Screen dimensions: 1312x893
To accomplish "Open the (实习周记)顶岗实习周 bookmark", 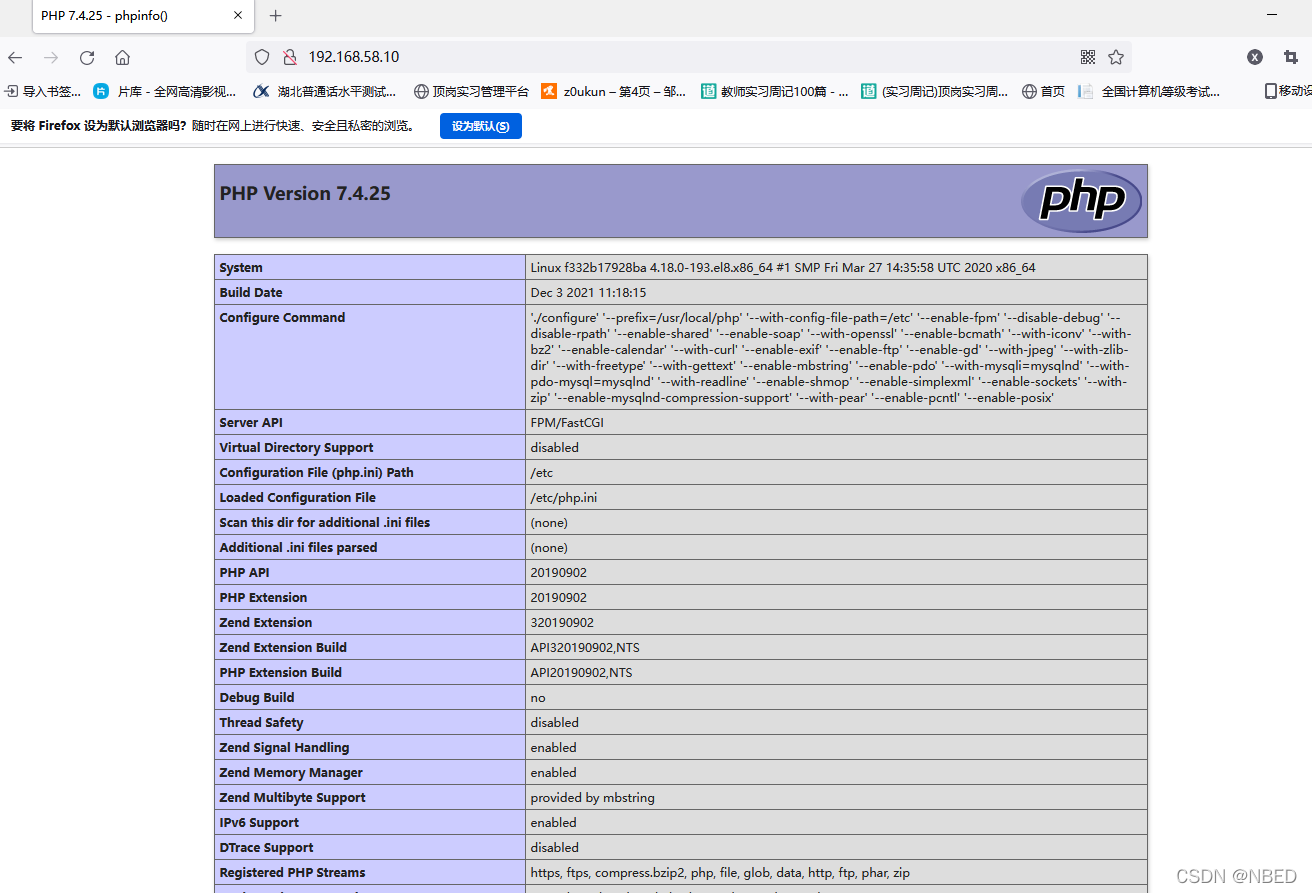I will pos(935,91).
